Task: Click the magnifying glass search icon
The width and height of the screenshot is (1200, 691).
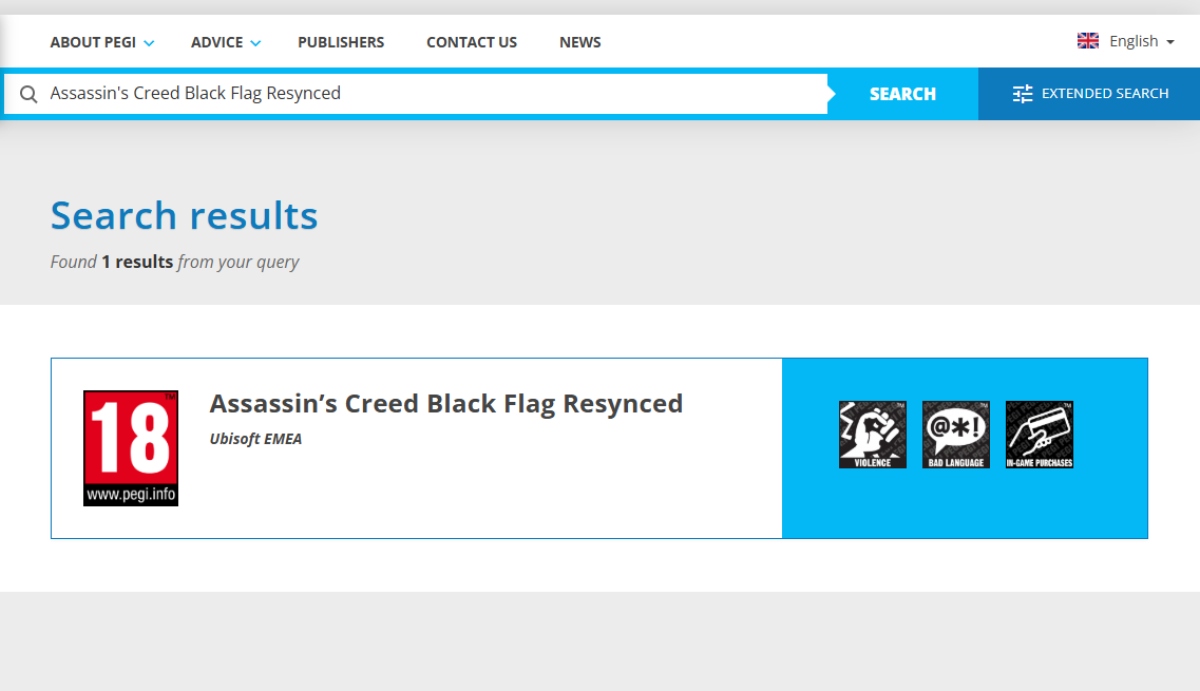Action: pyautogui.click(x=29, y=94)
